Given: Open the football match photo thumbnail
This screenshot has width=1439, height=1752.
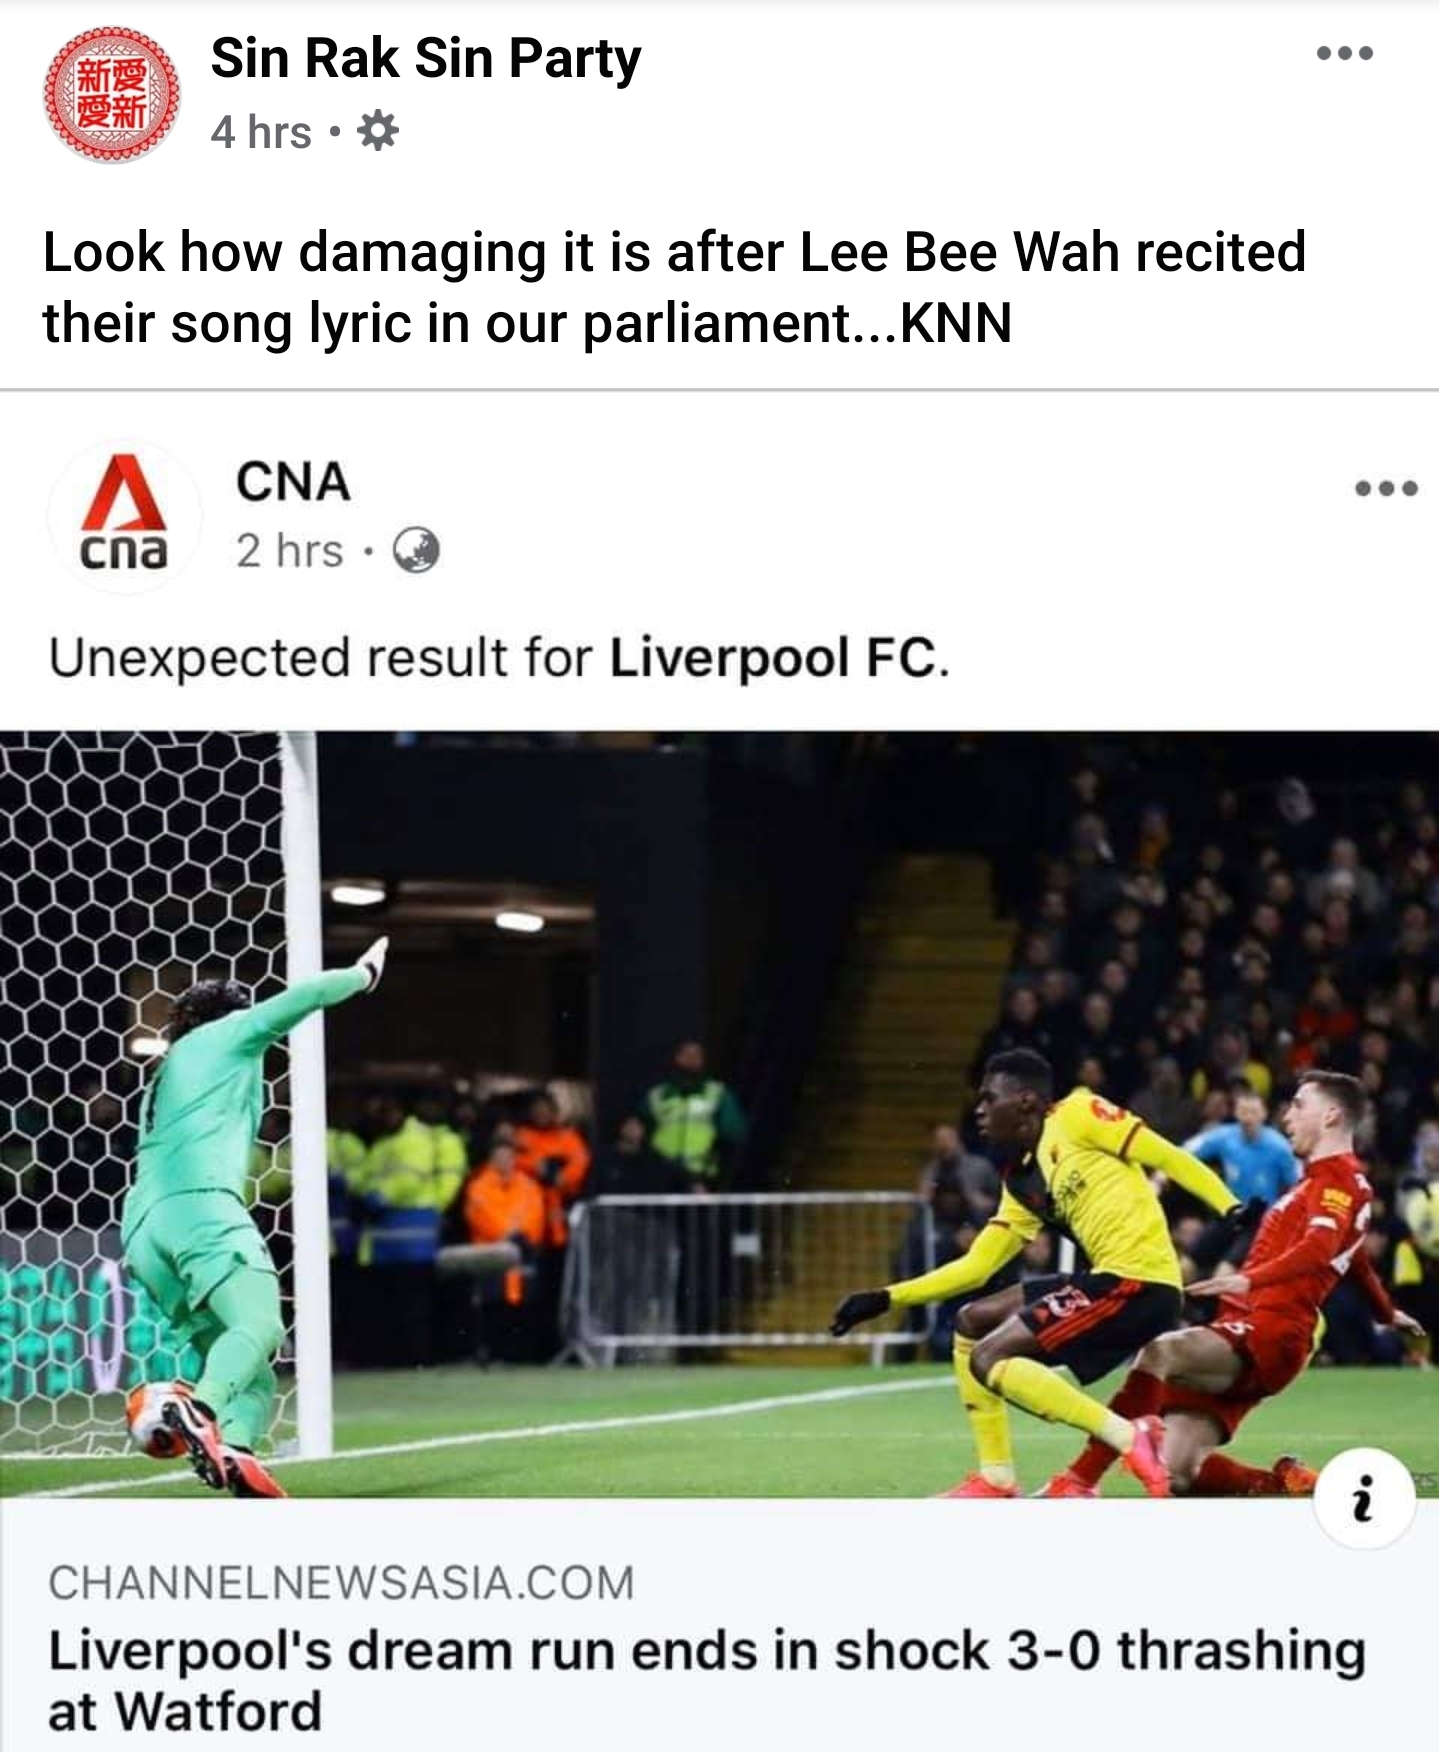Looking at the screenshot, I should tap(719, 1114).
